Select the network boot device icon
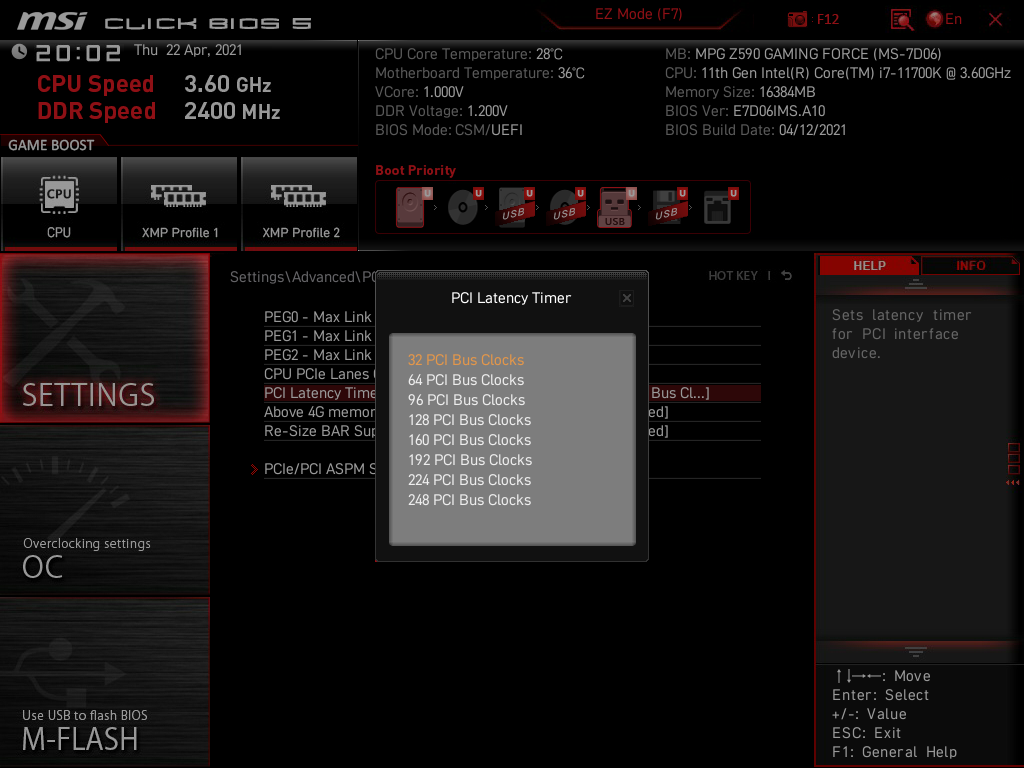Screen dimensions: 1024x768 pos(720,207)
